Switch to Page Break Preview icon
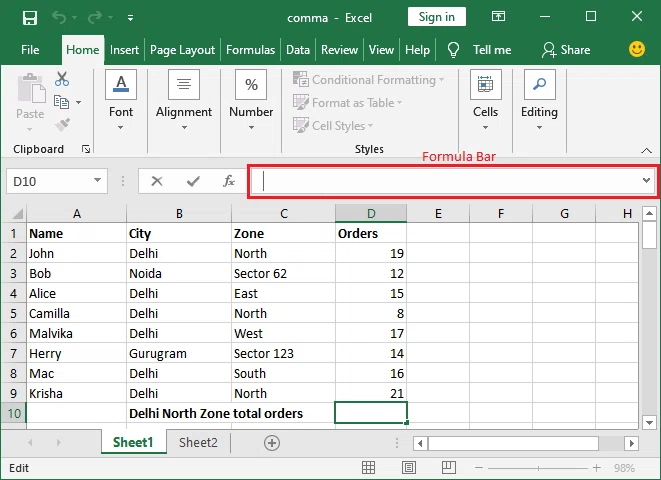 (449, 467)
